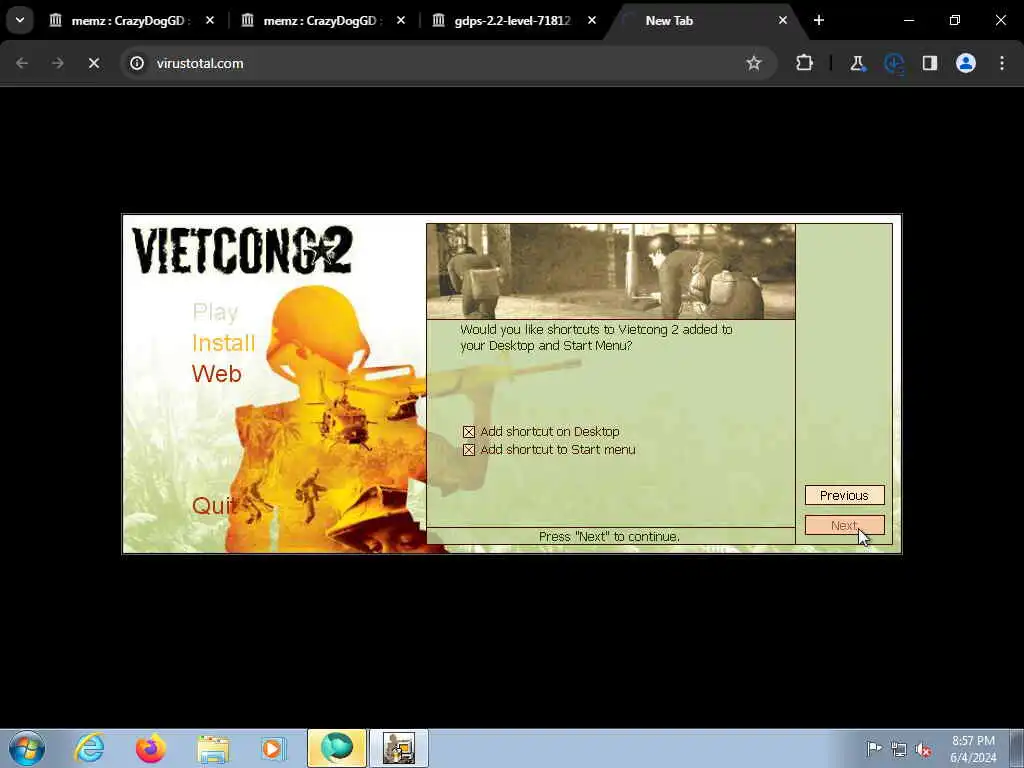
Task: Open the profile avatar menu
Action: (x=966, y=63)
